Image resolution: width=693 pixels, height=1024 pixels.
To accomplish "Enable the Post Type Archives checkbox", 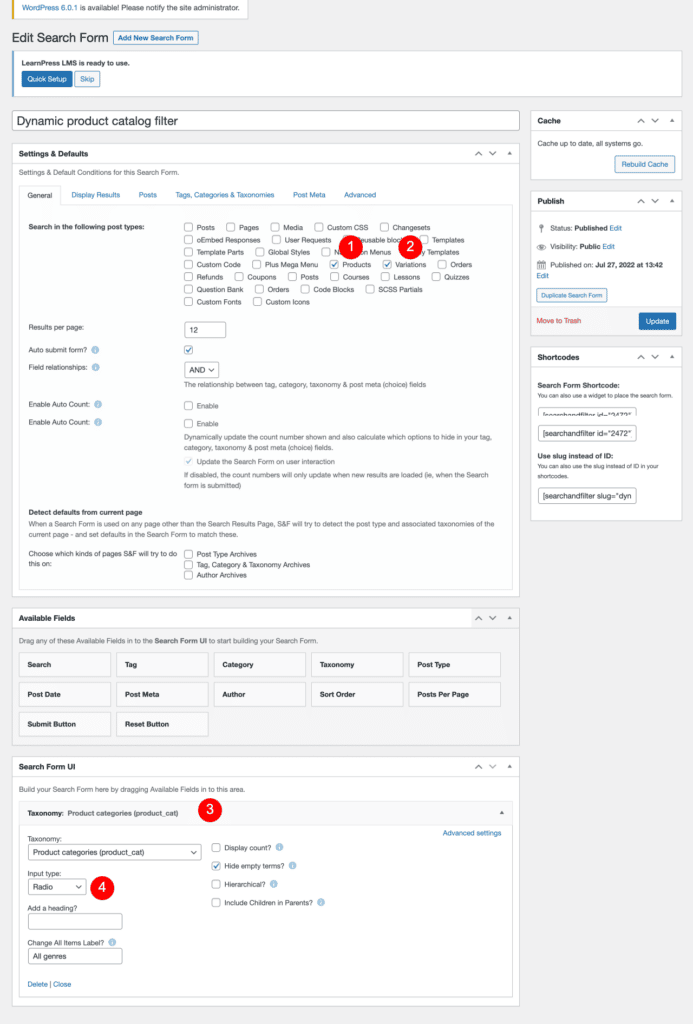I will click(188, 554).
